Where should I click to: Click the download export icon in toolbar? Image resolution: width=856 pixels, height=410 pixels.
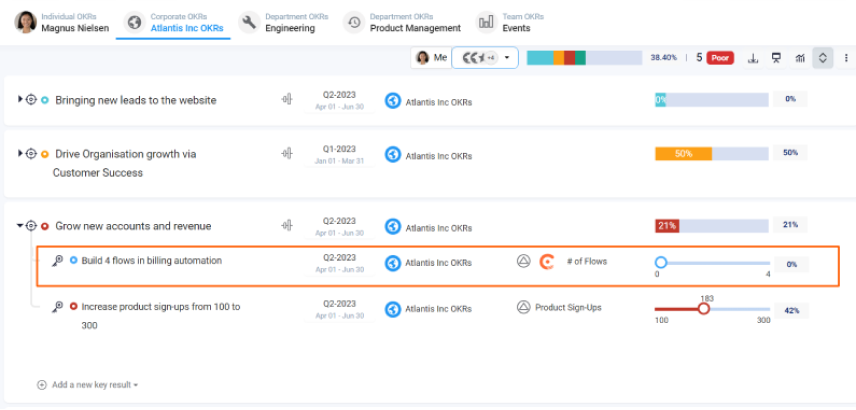[753, 57]
